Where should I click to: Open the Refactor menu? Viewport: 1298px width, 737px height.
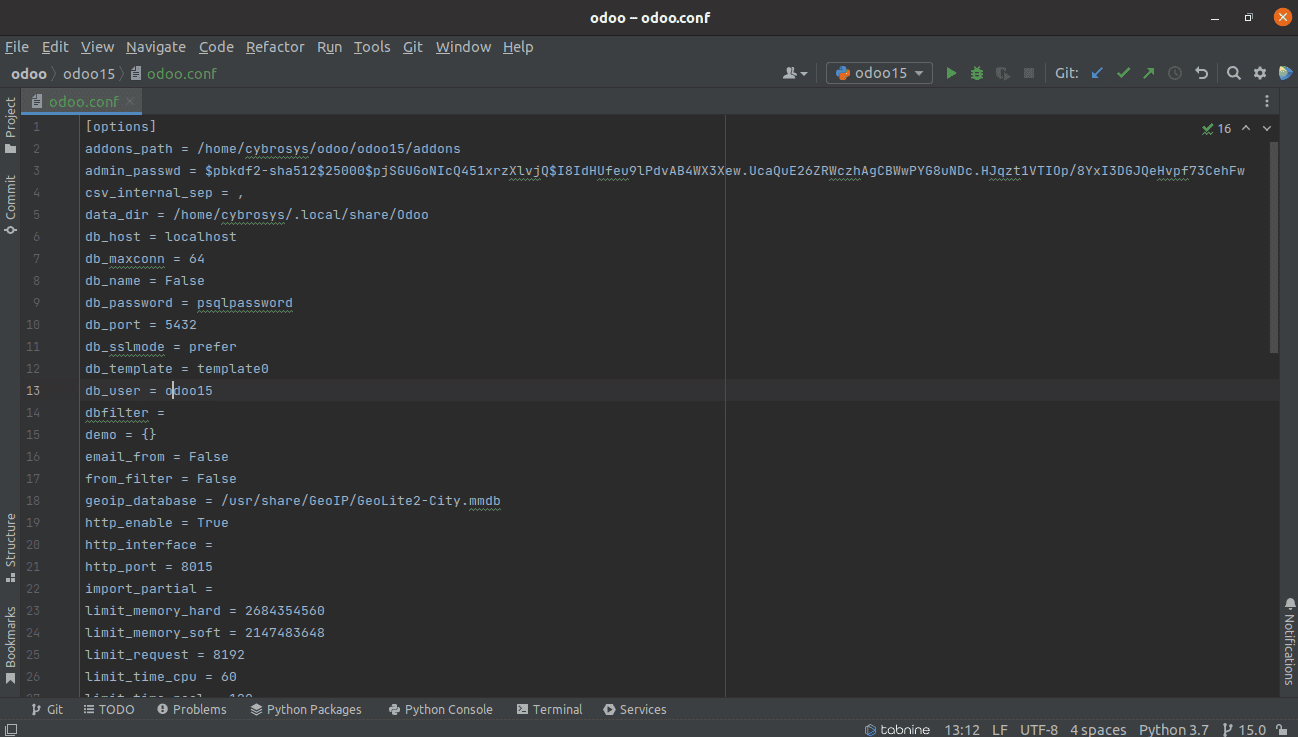click(x=275, y=47)
